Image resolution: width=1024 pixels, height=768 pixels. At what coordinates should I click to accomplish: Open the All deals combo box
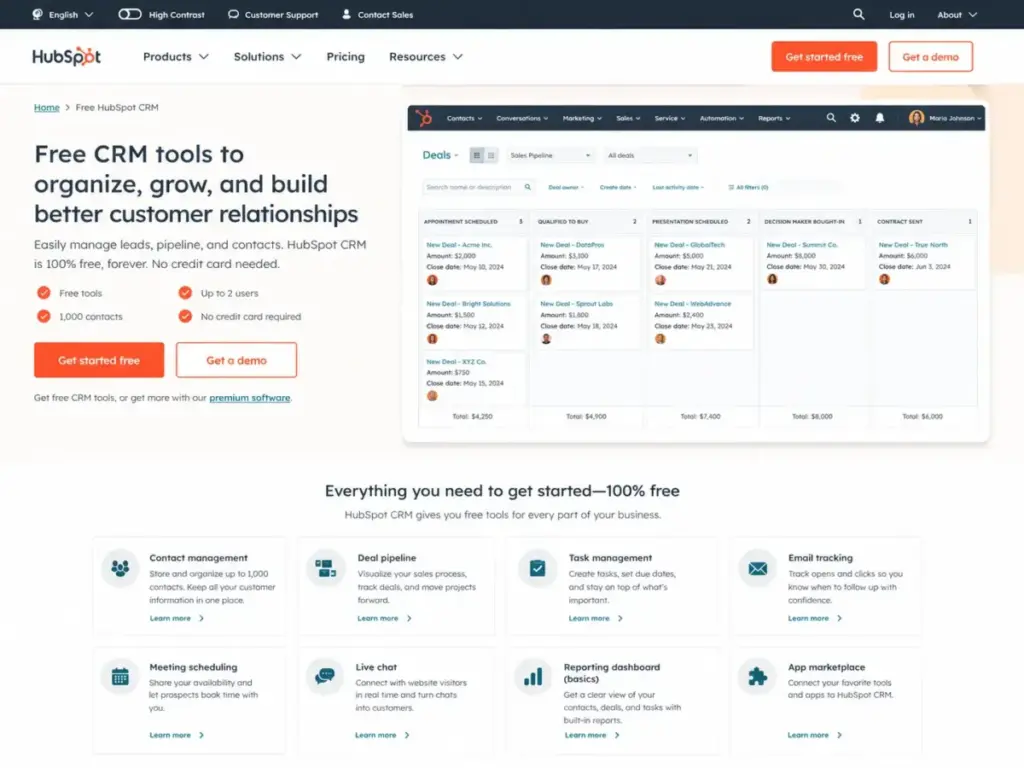pos(650,155)
